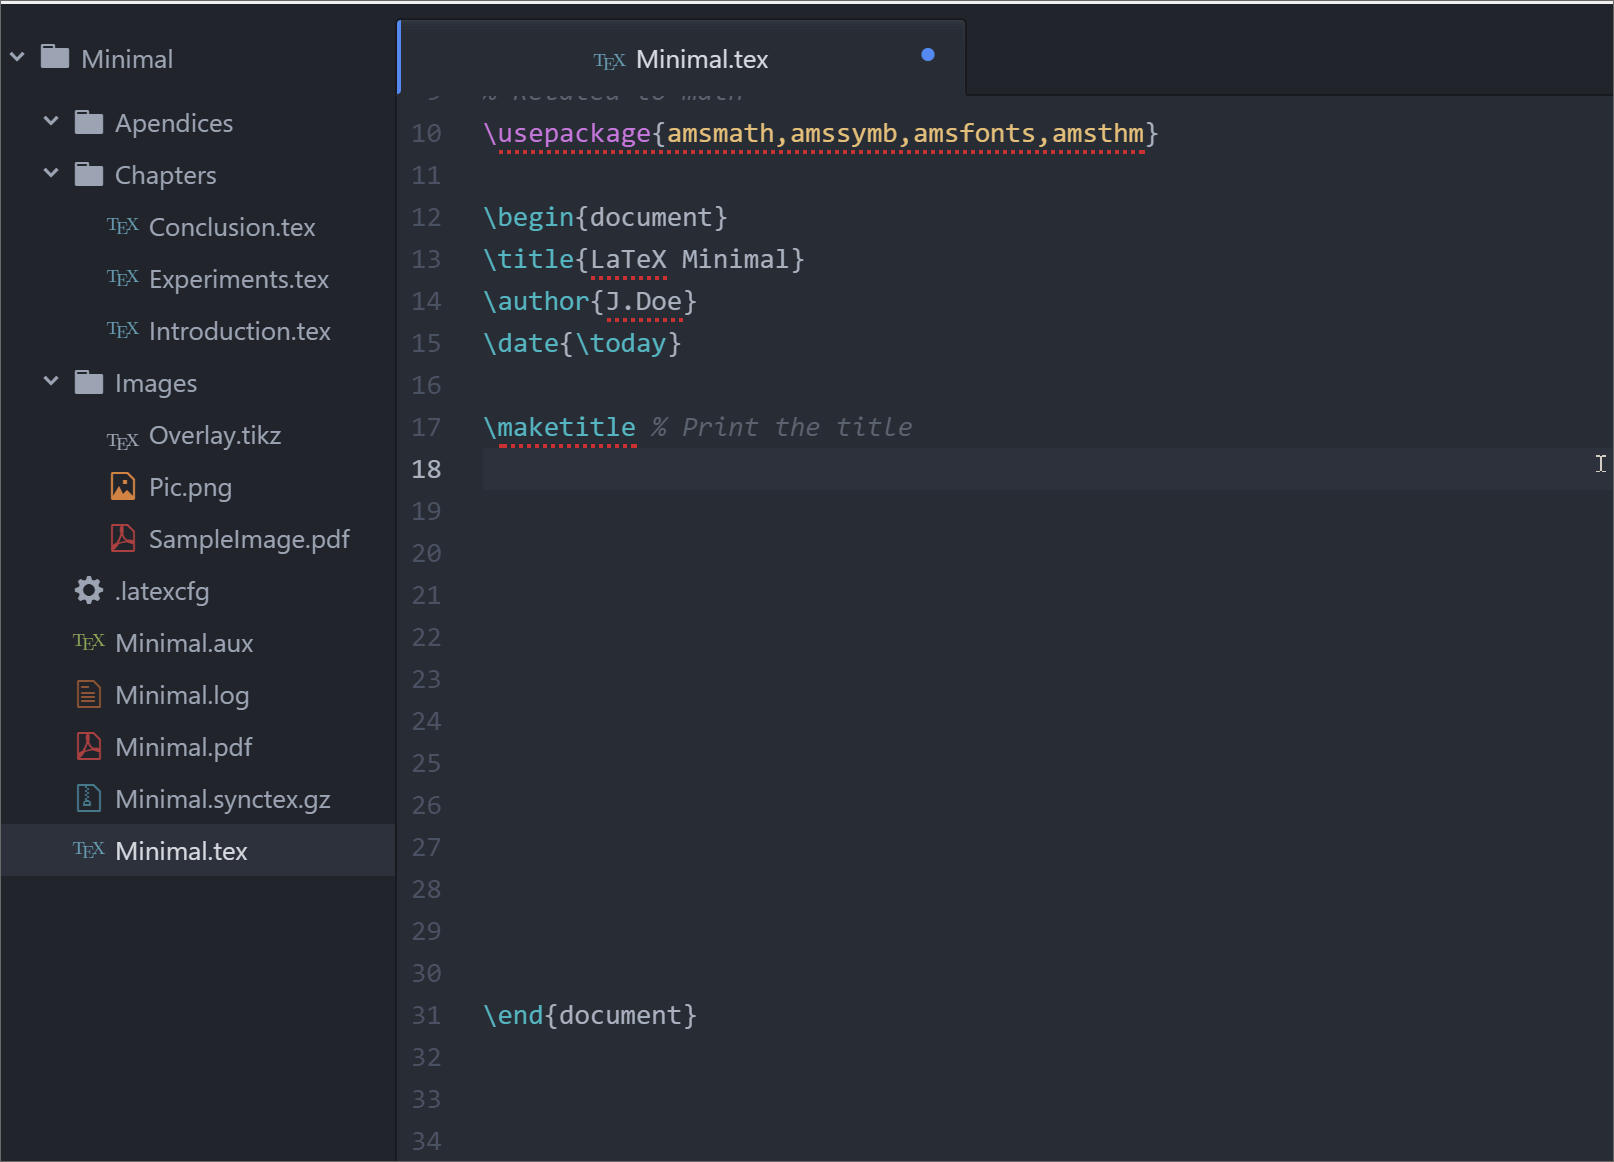Click the TeX icon beside Experiments.tex
The image size is (1614, 1162).
tap(123, 278)
